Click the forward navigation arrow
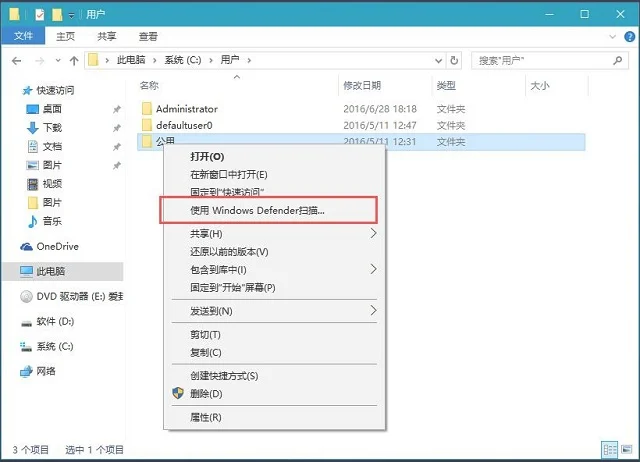The height and width of the screenshot is (462, 640). click(x=40, y=61)
